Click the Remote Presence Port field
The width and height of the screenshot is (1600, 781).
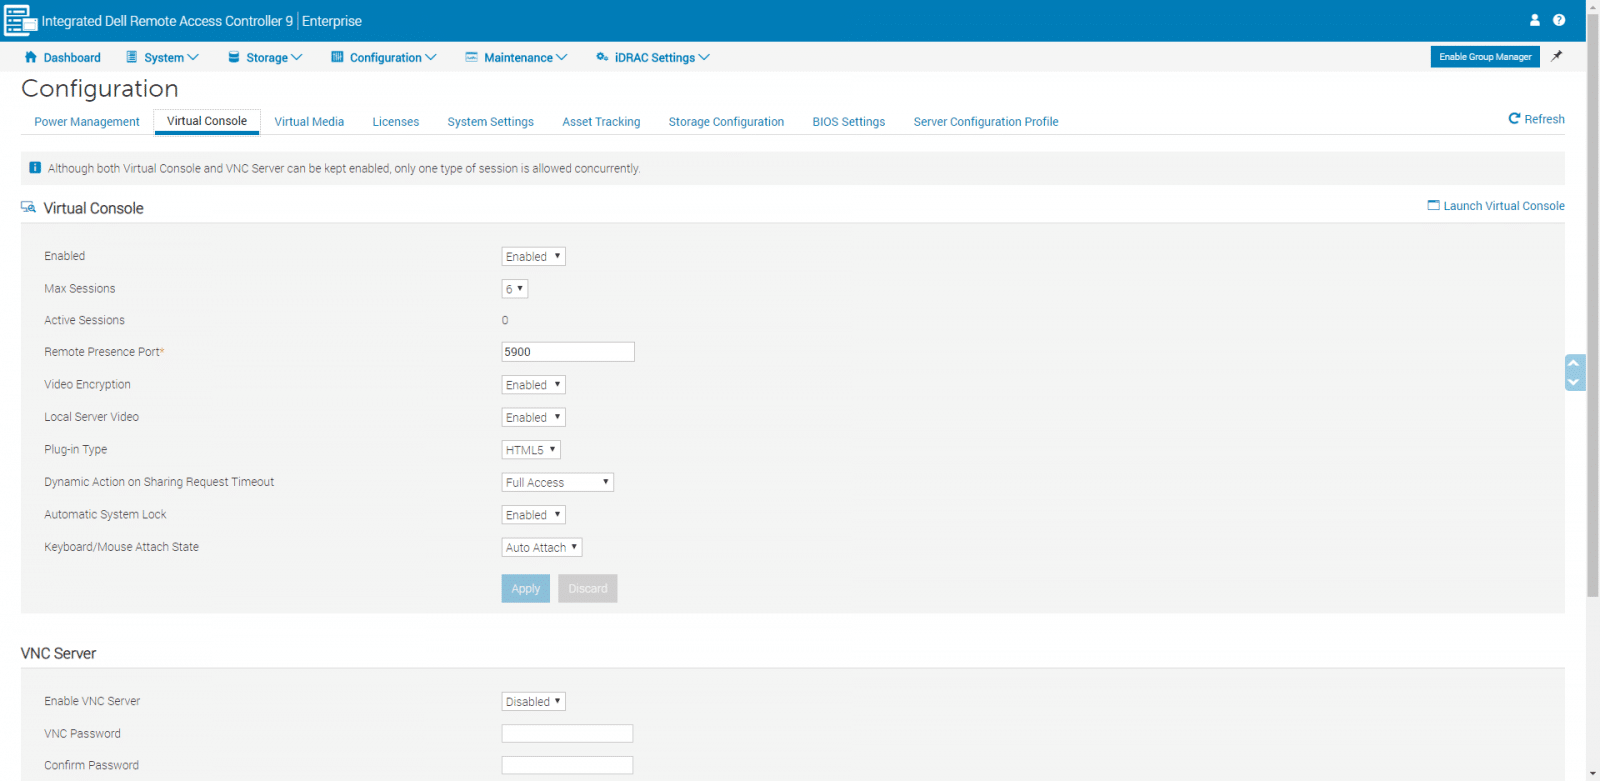(x=568, y=352)
